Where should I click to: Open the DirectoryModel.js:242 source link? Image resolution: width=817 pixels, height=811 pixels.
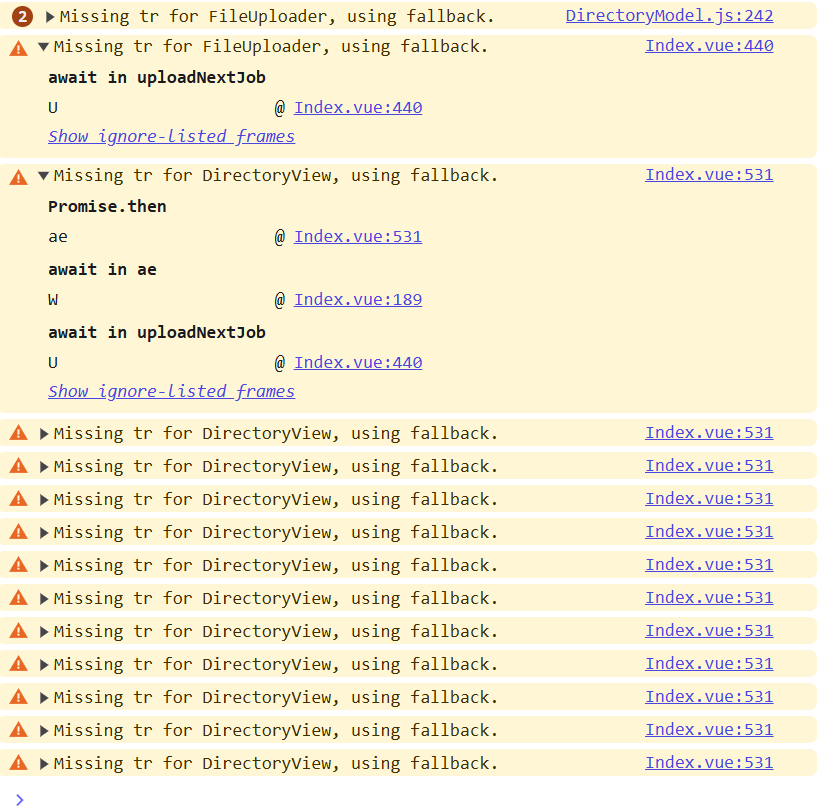click(x=669, y=15)
